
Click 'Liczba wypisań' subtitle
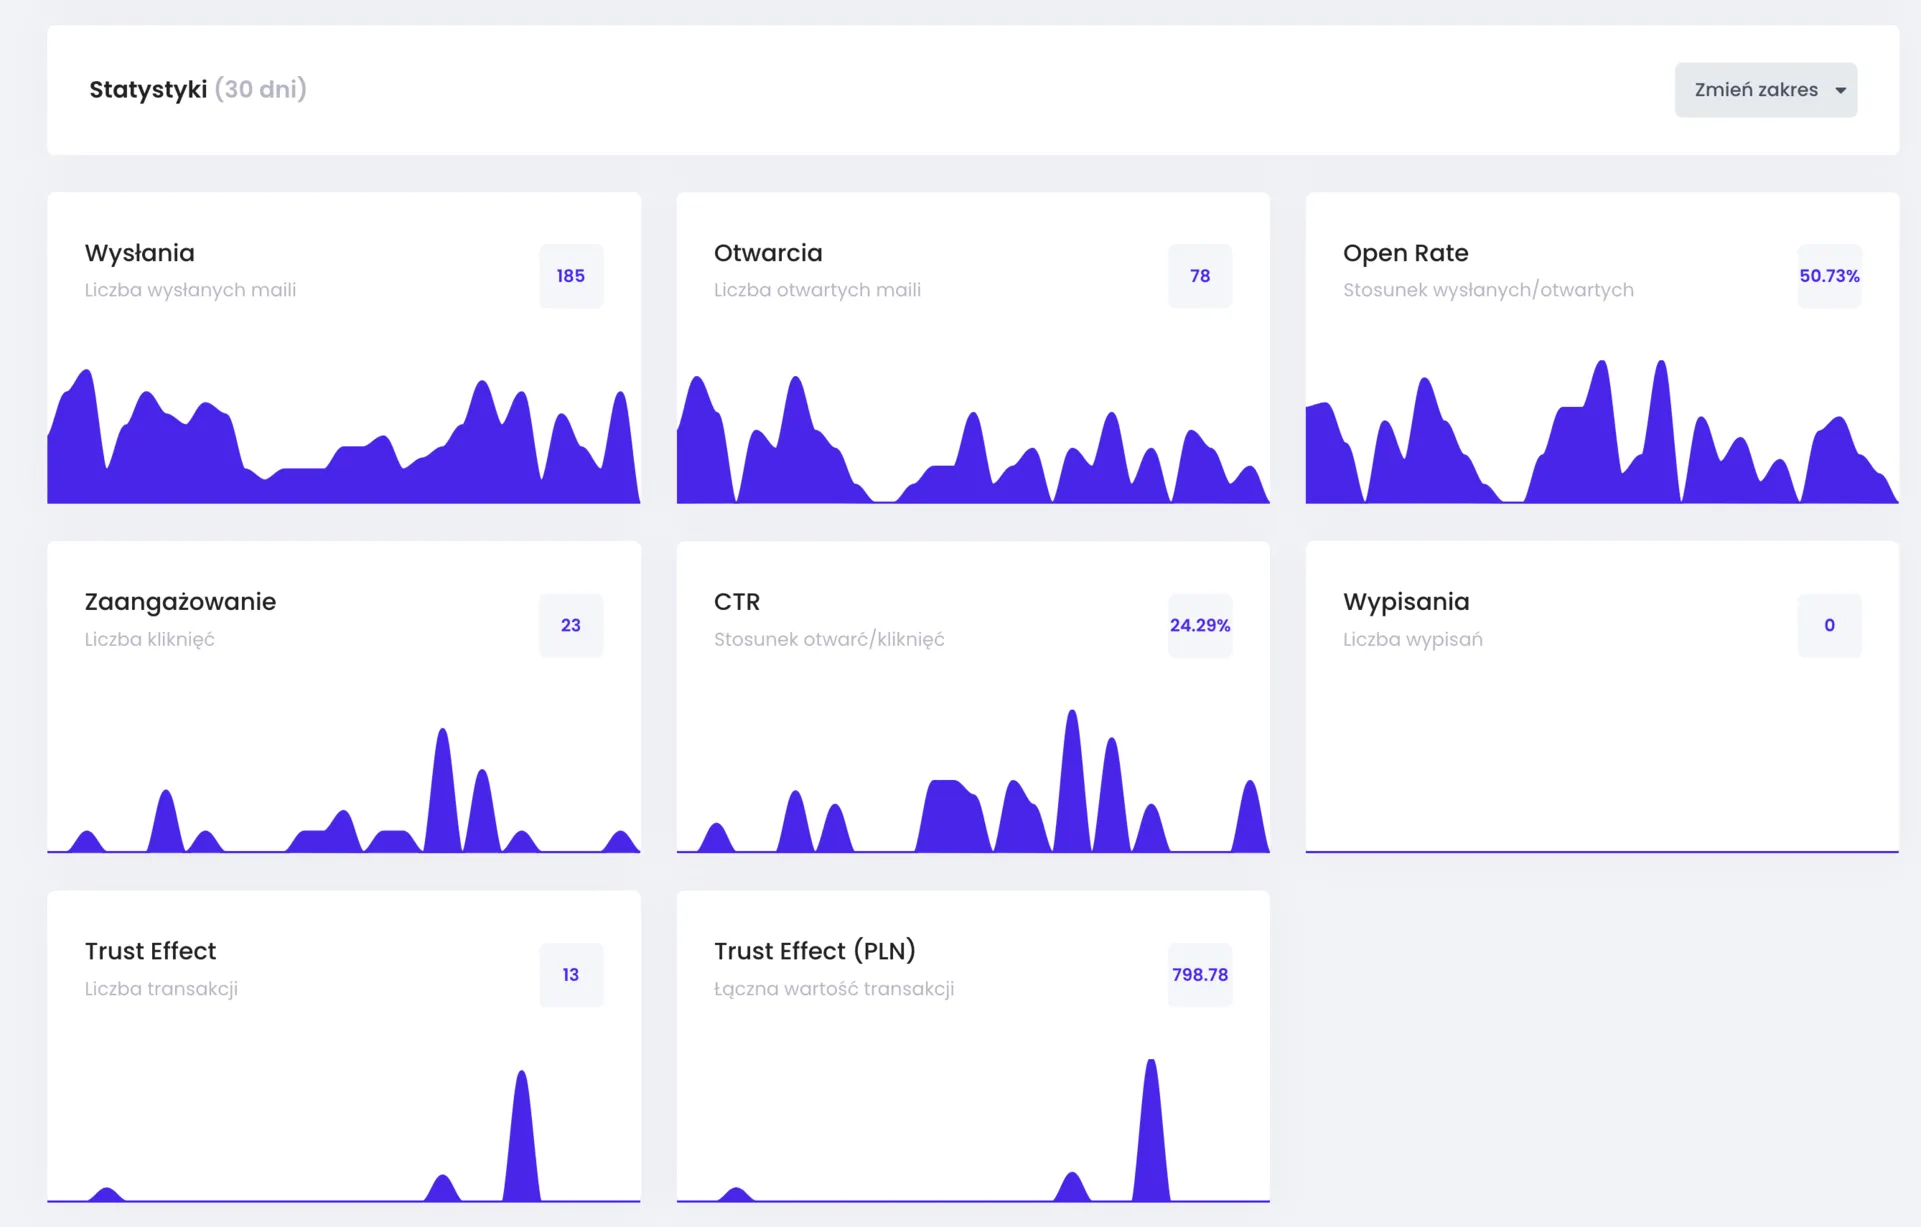click(1413, 640)
